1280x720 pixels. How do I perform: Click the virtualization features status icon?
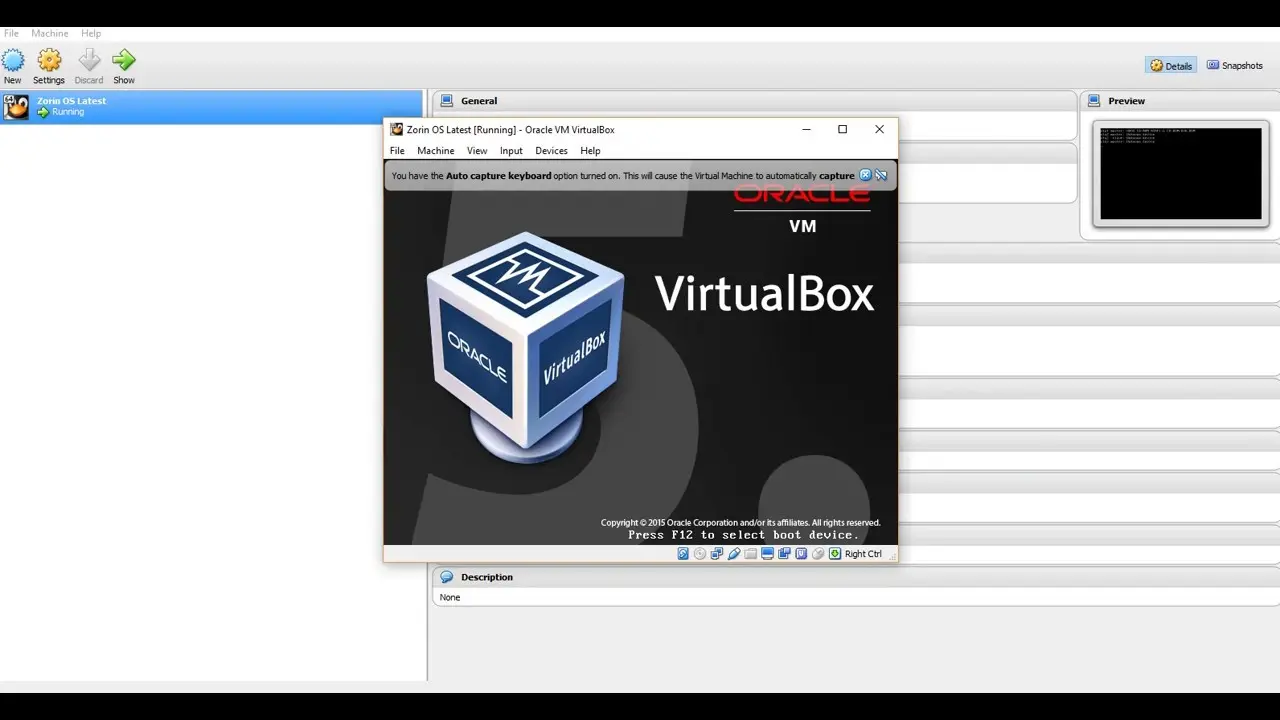click(x=801, y=554)
